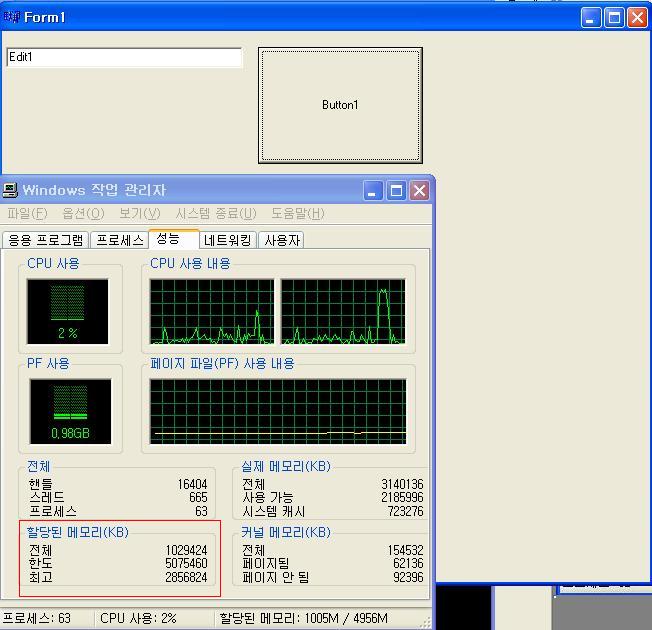Open the 시스템 종료(U) menu
This screenshot has height=630, width=652.
[216, 213]
